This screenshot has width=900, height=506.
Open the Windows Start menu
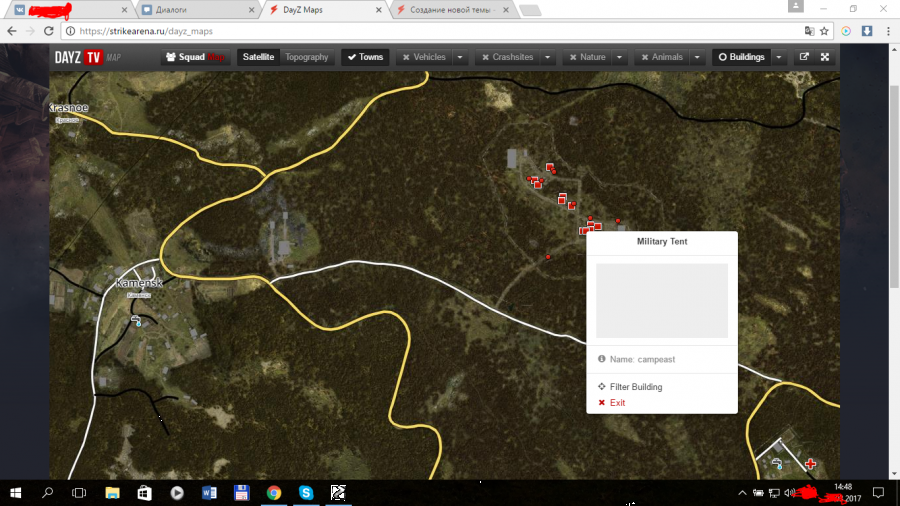click(x=15, y=493)
